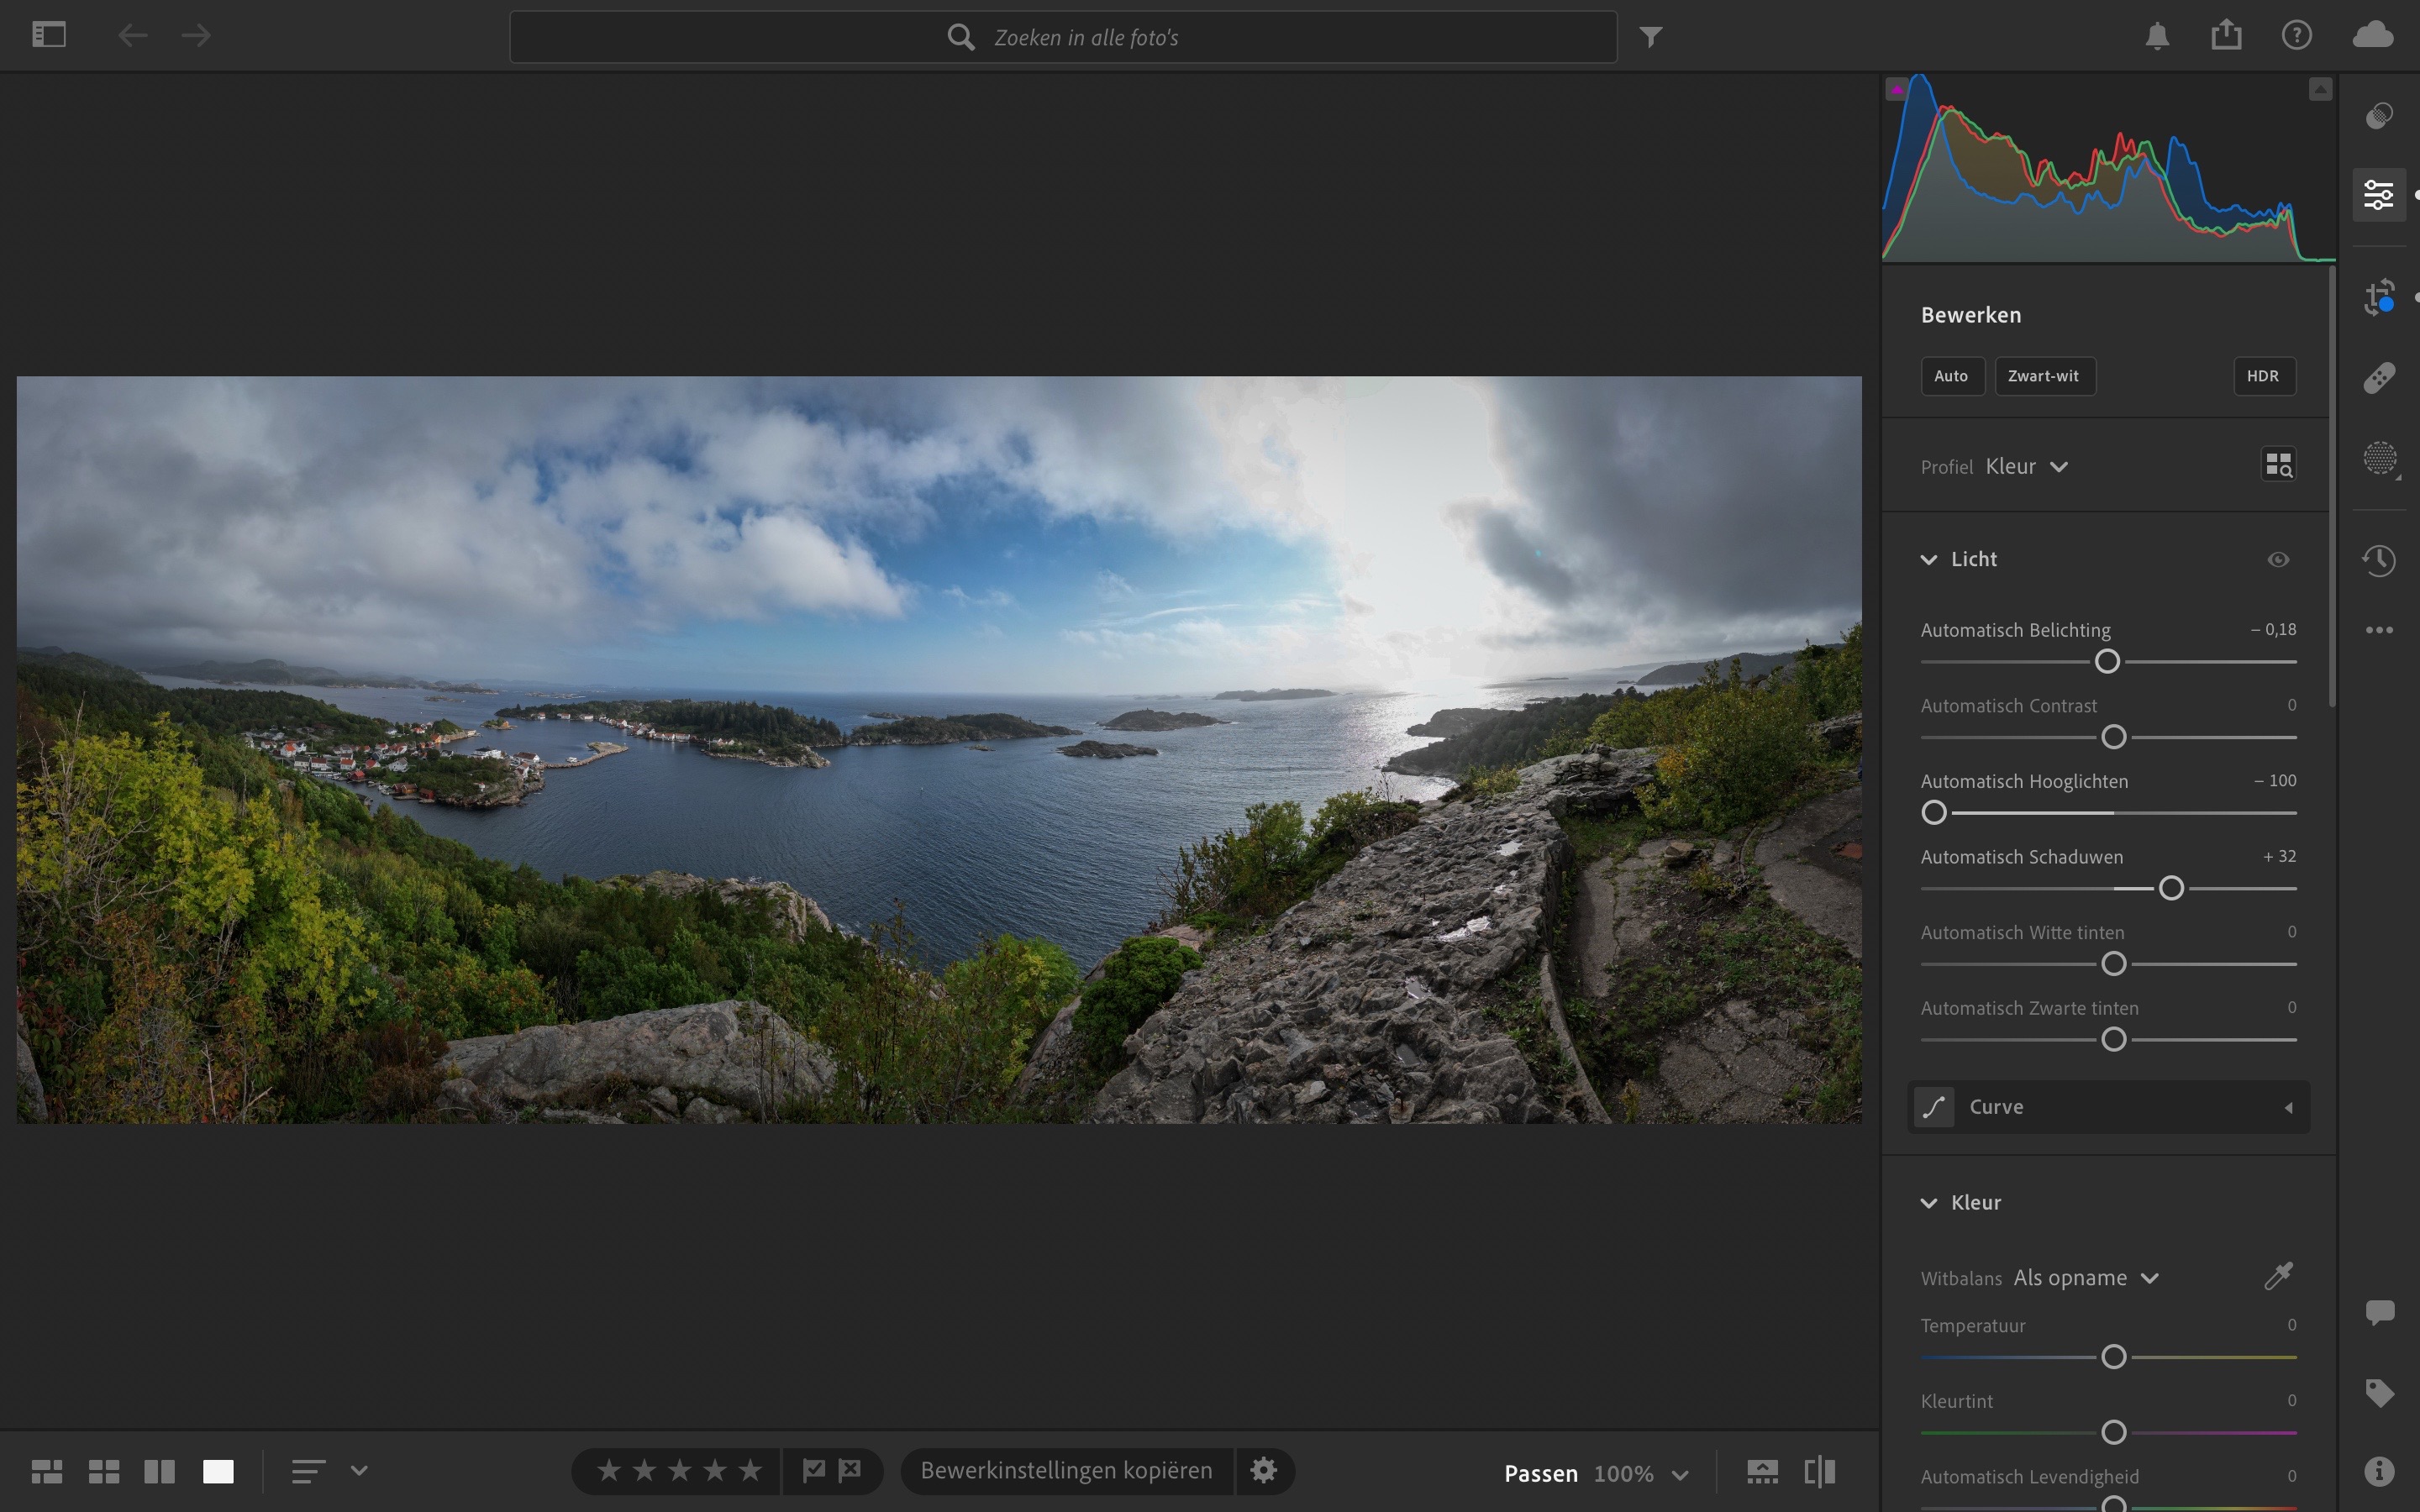2420x1512 pixels.
Task: Toggle show original before/after view
Action: [1820, 1472]
